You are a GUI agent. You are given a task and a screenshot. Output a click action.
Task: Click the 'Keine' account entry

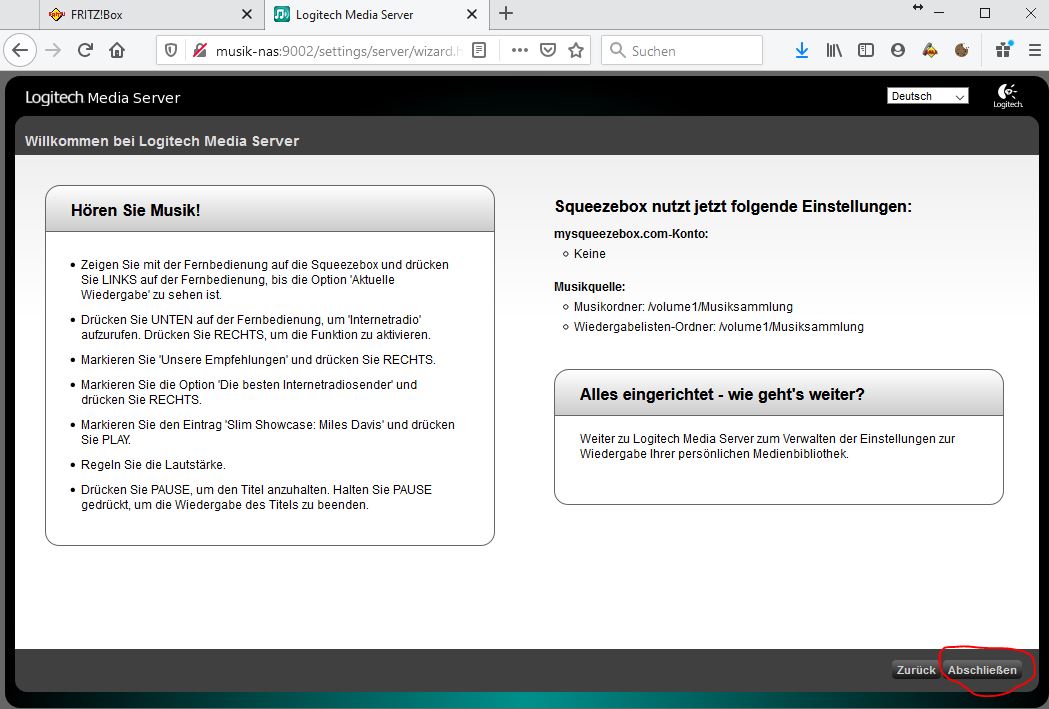coord(589,254)
